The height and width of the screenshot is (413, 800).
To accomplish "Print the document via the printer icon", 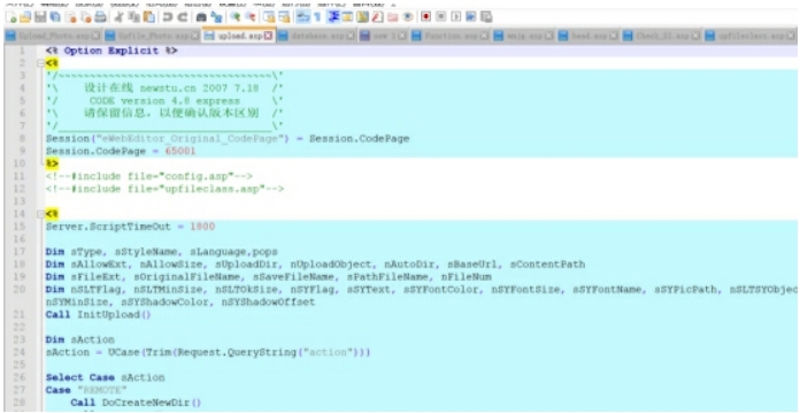I will tap(101, 17).
